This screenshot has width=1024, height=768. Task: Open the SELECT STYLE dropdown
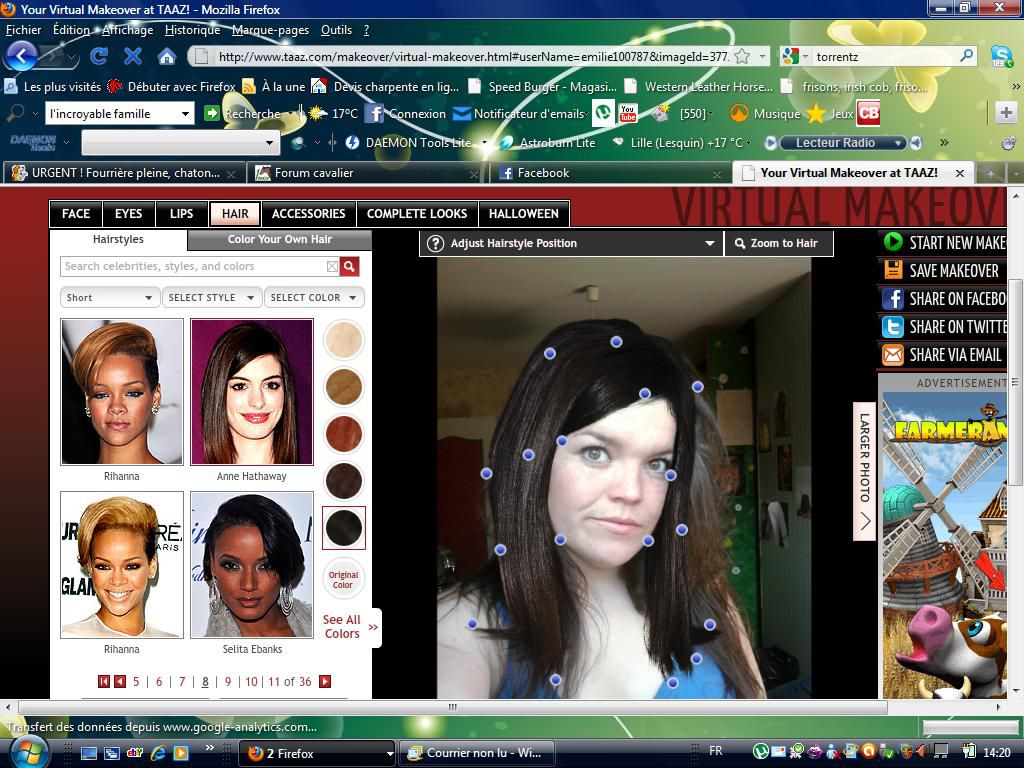tap(211, 297)
